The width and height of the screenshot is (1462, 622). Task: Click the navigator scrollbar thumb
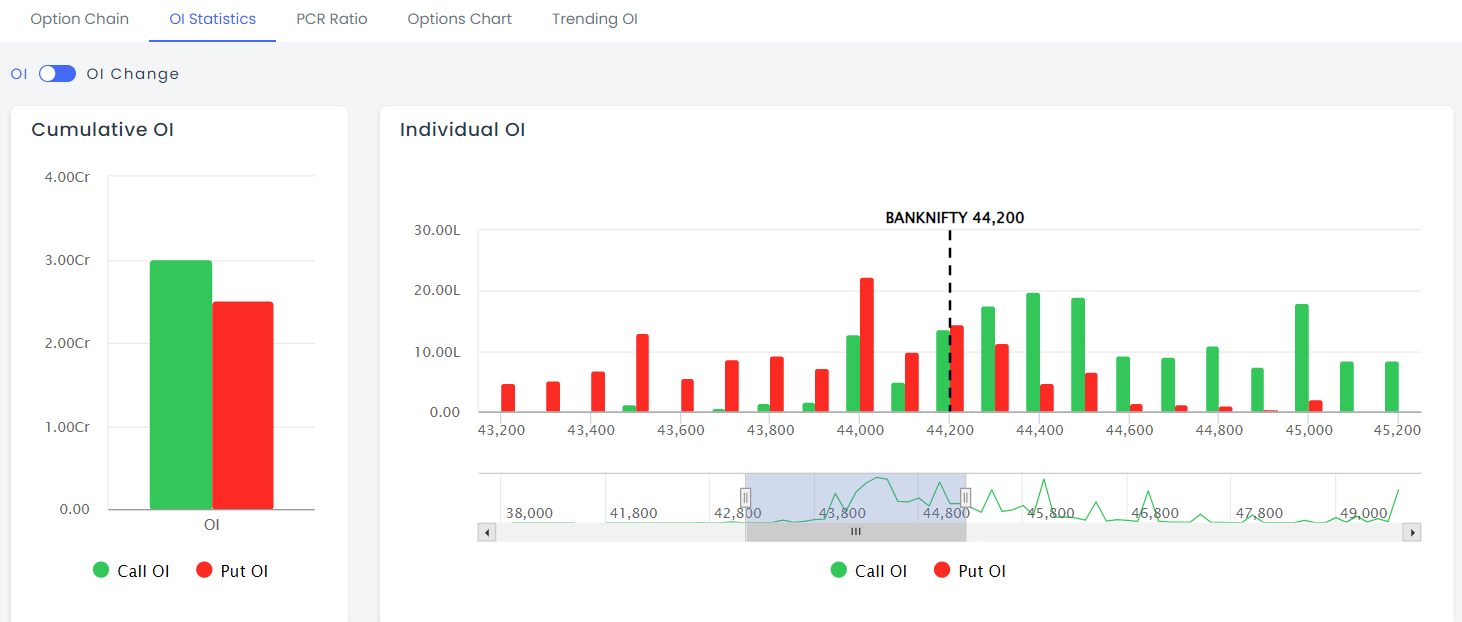pyautogui.click(x=856, y=533)
